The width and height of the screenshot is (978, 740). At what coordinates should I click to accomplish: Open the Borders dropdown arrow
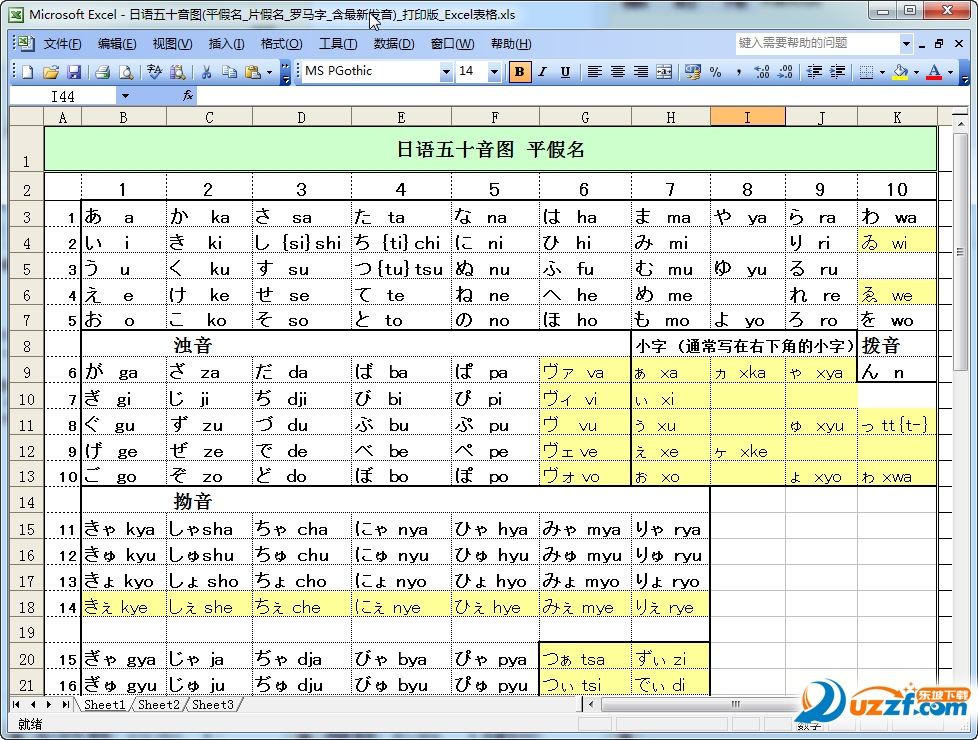[x=882, y=72]
